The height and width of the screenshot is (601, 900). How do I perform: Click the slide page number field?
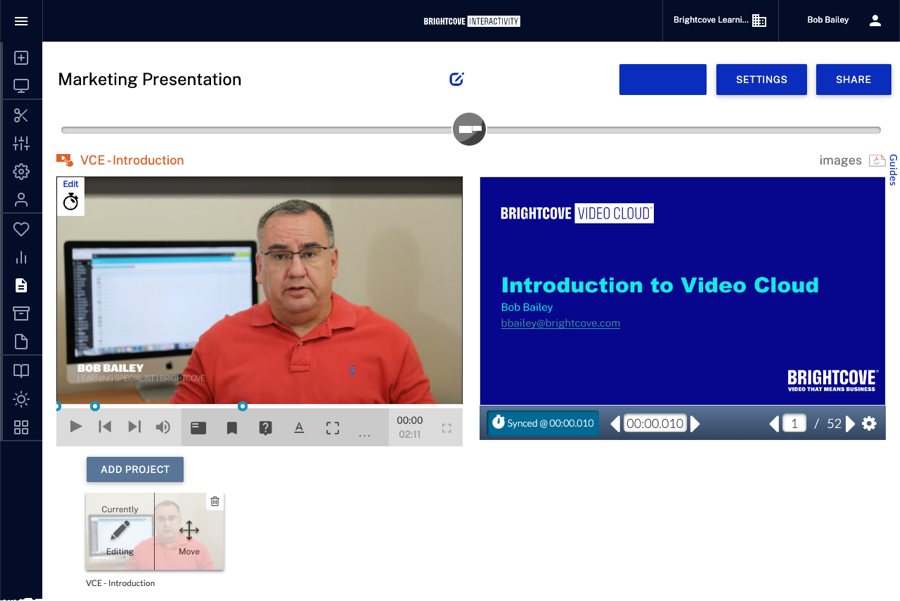tap(794, 424)
